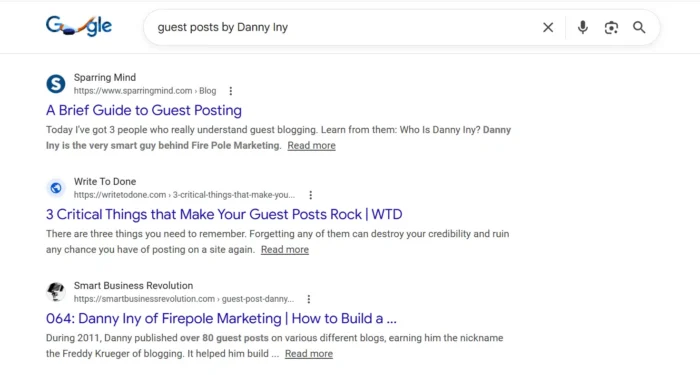700x375 pixels.
Task: Open the Smart Business Revolution favicon
Action: tap(56, 292)
